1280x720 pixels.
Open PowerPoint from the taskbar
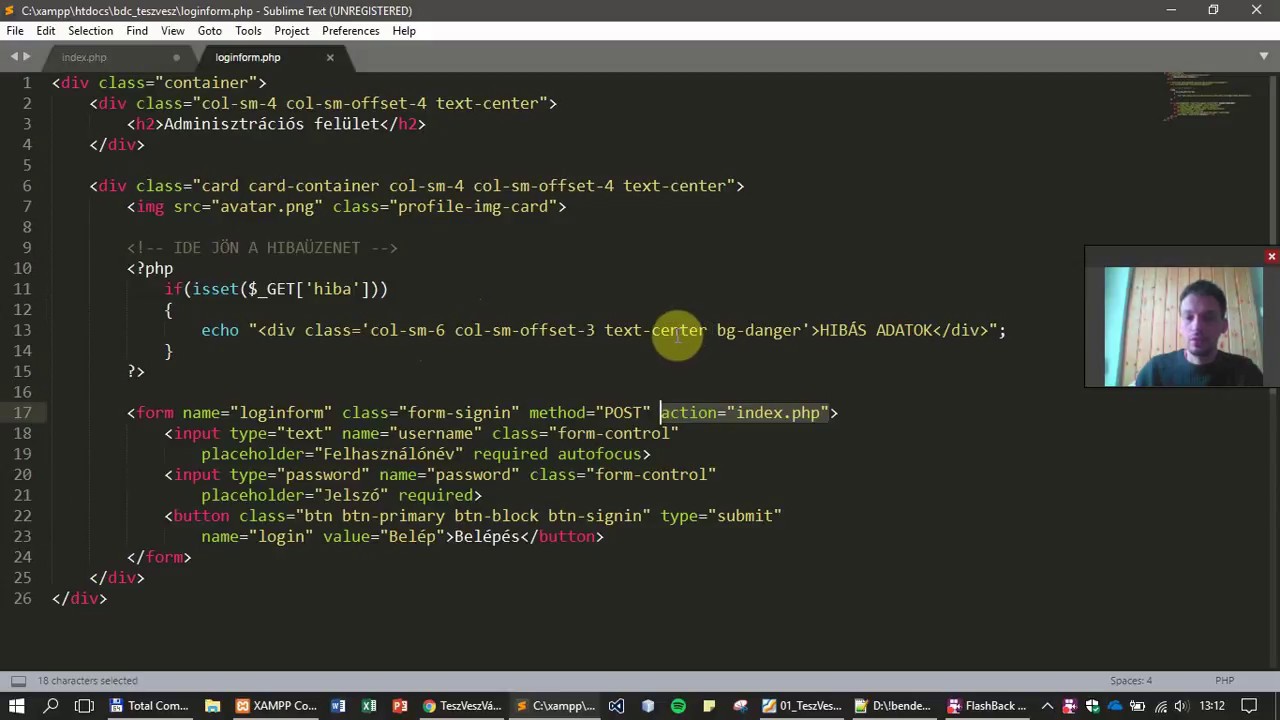(400, 706)
